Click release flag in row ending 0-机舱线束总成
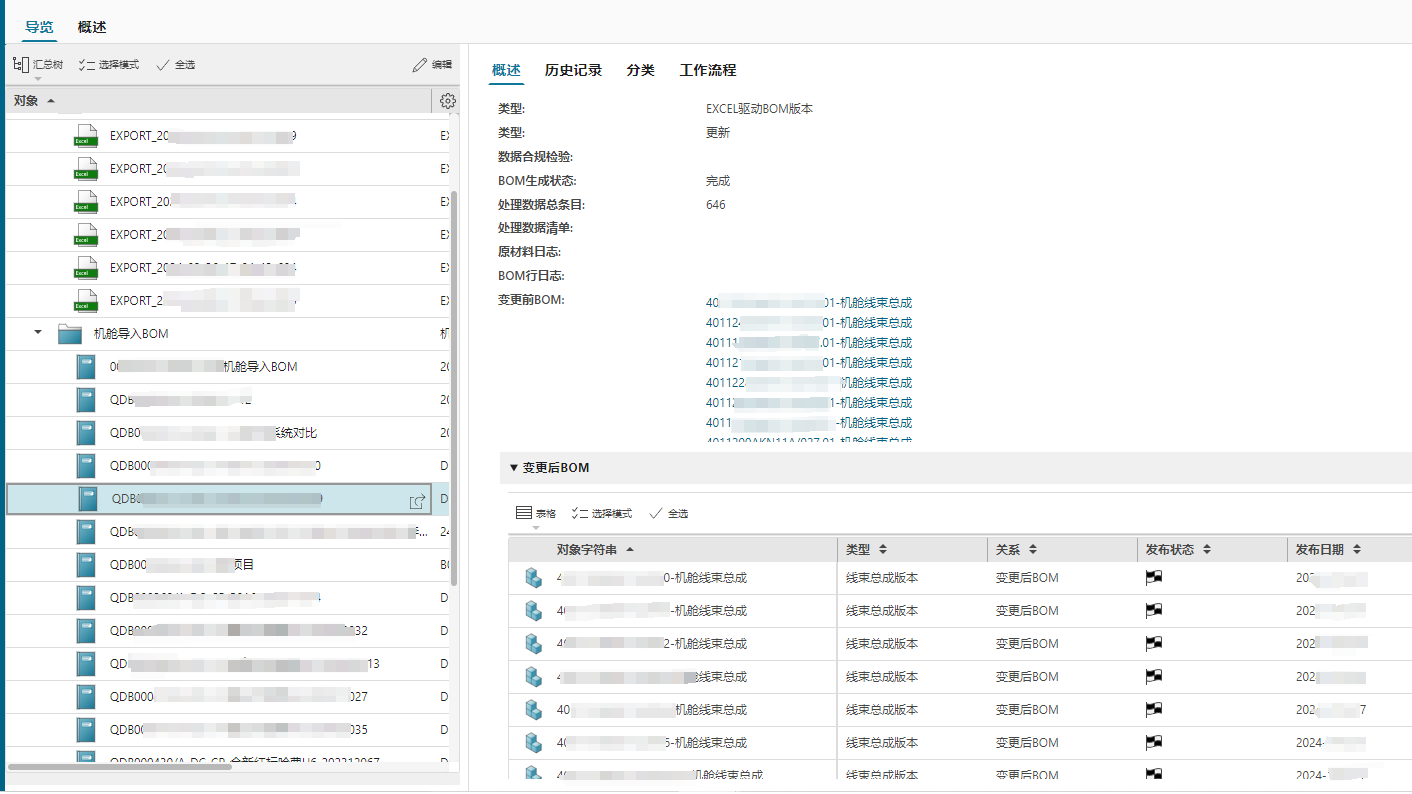Screen dimensions: 1412x794 pyautogui.click(x=1153, y=577)
